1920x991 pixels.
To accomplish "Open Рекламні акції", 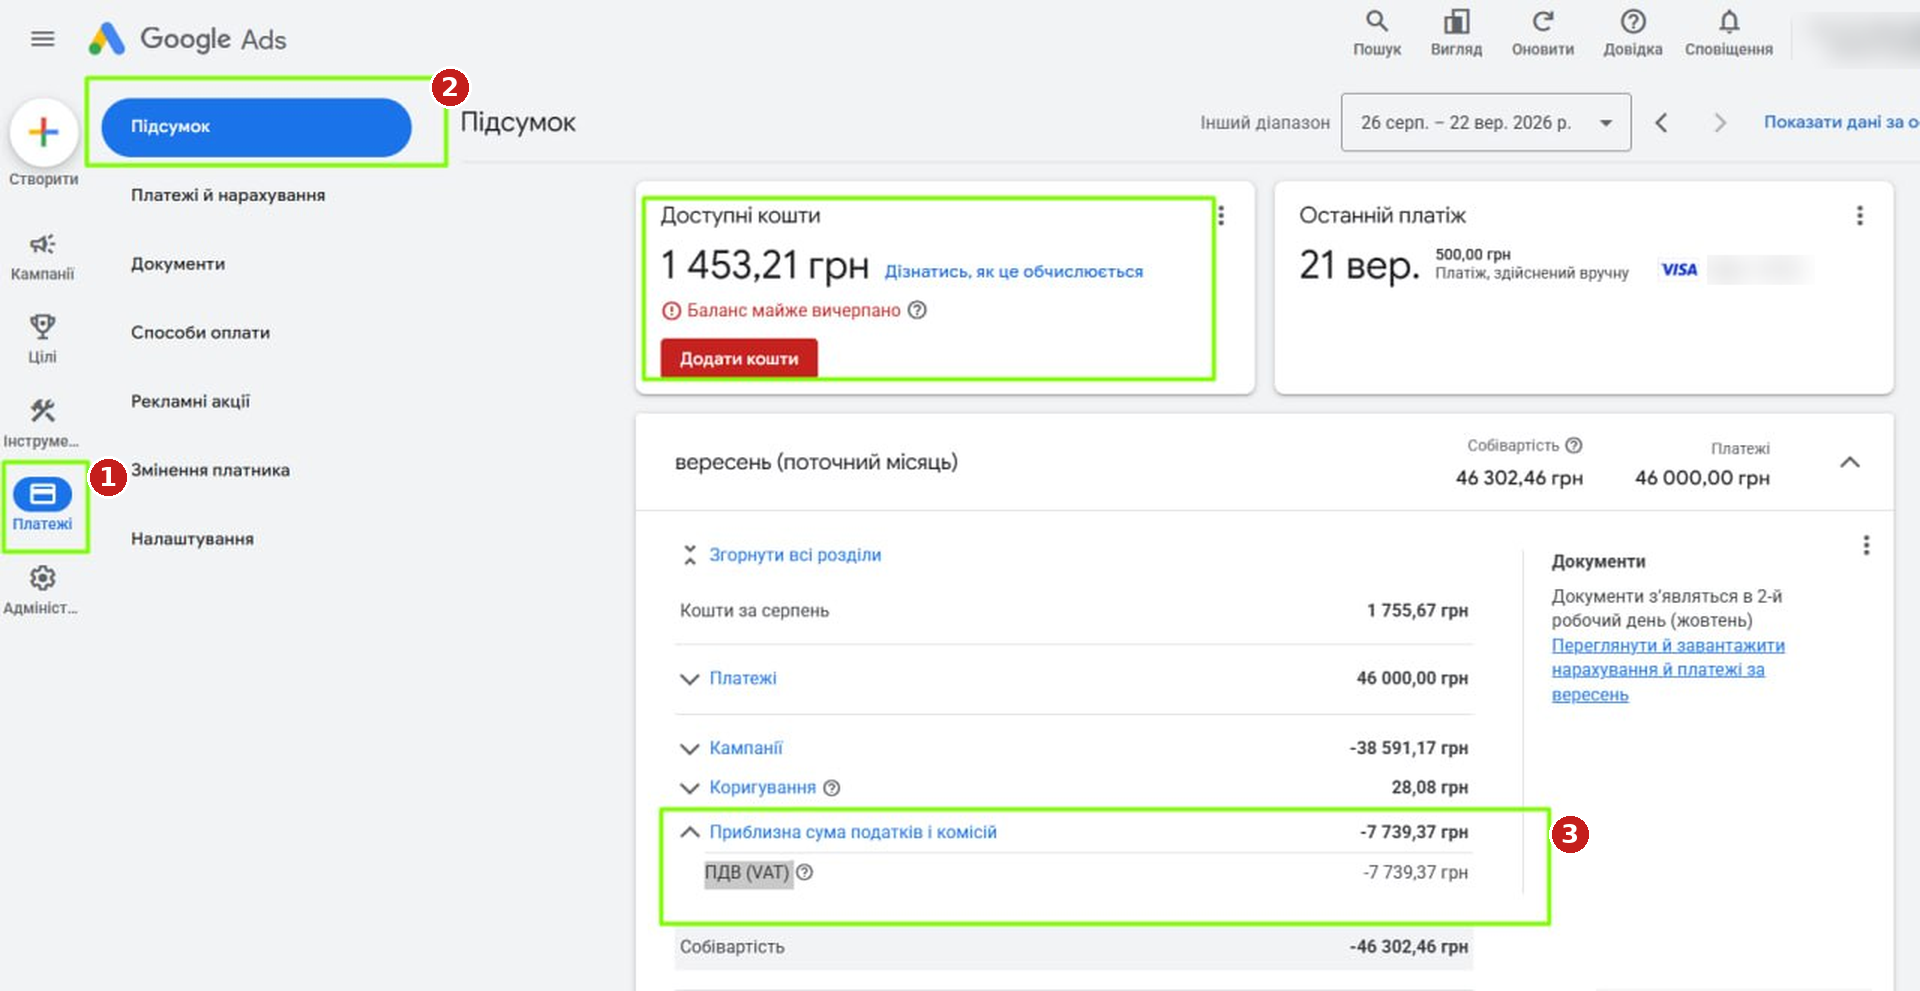I will (190, 401).
